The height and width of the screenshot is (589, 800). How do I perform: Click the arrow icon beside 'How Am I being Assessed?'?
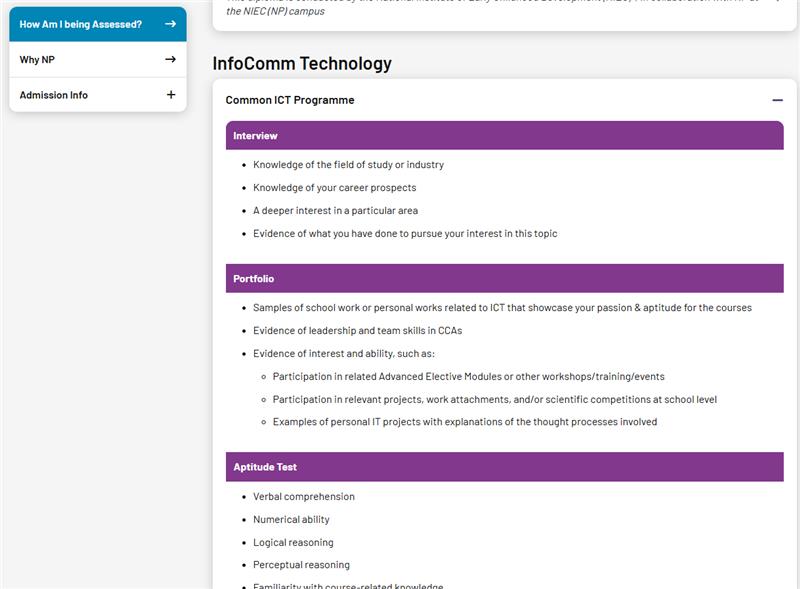click(170, 24)
